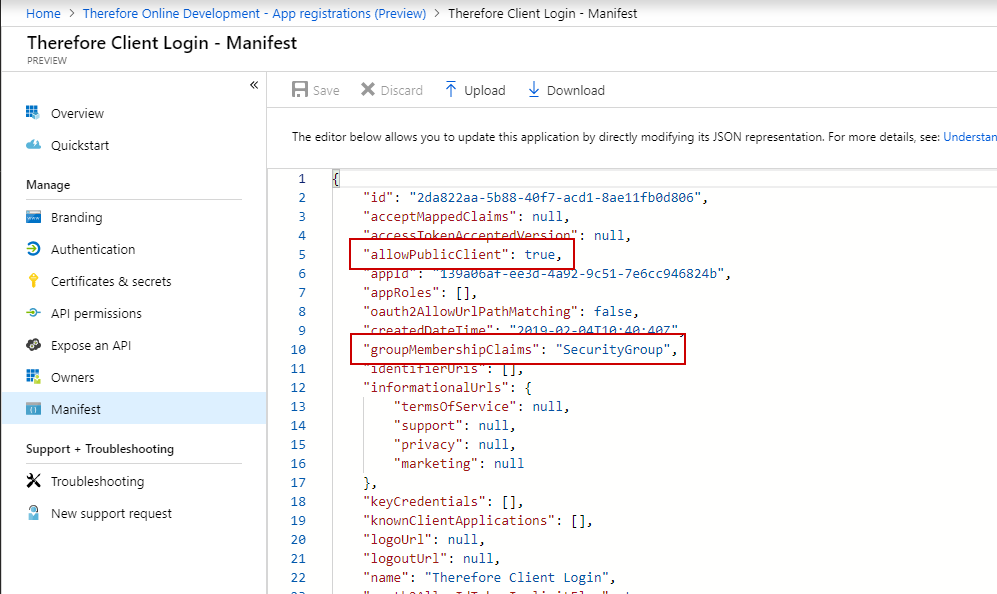Click the Quickstart cloud icon

coord(33,145)
